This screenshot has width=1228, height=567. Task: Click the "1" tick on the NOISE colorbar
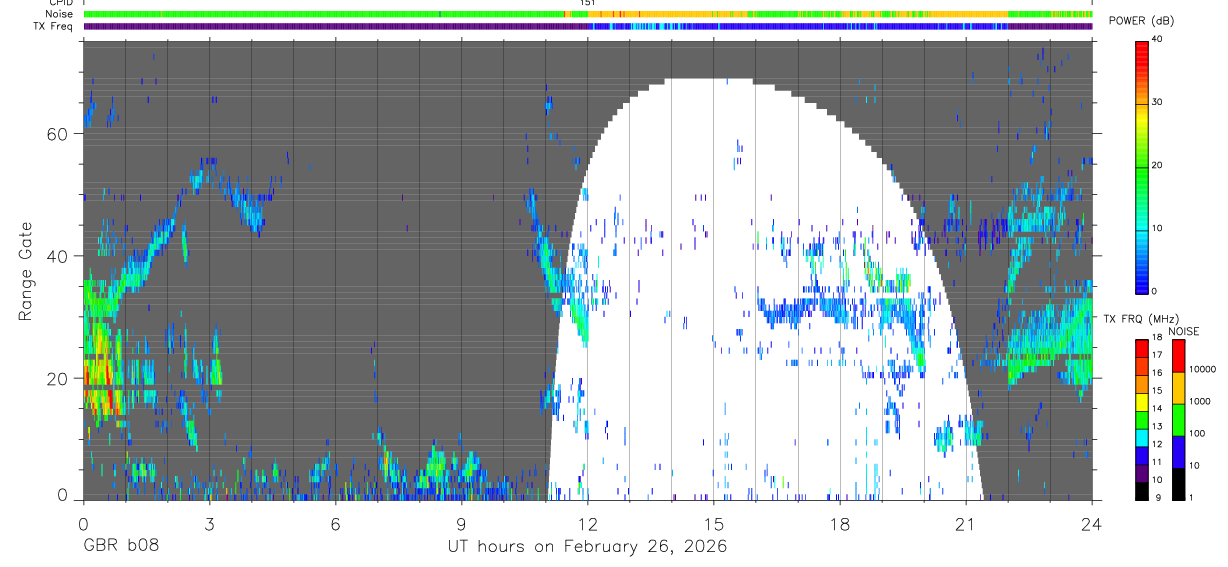point(1191,497)
